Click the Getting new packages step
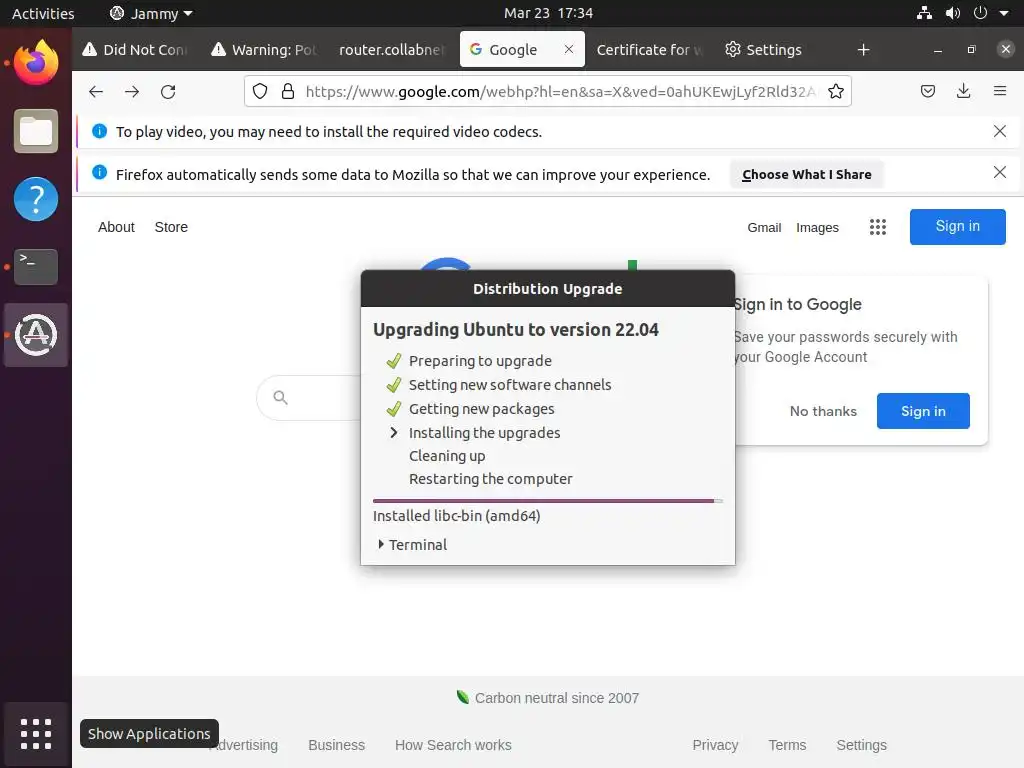Screen dimensions: 1024x768 tap(481, 409)
